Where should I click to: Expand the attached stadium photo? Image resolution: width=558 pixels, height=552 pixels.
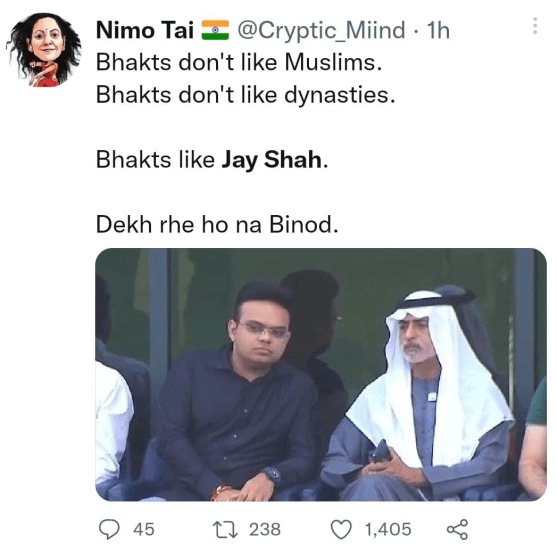click(321, 374)
